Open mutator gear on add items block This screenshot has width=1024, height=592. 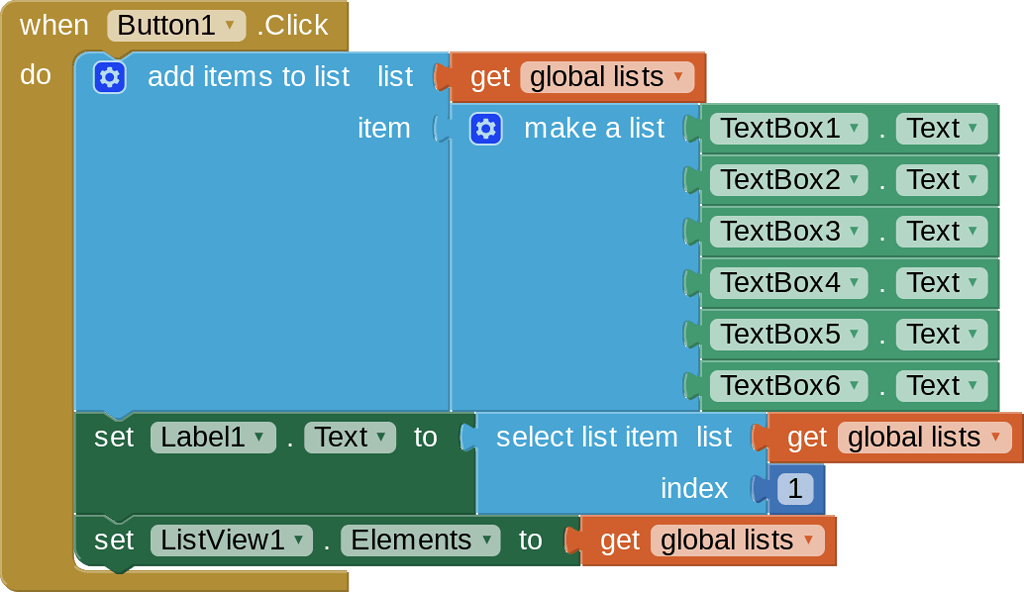tap(109, 77)
